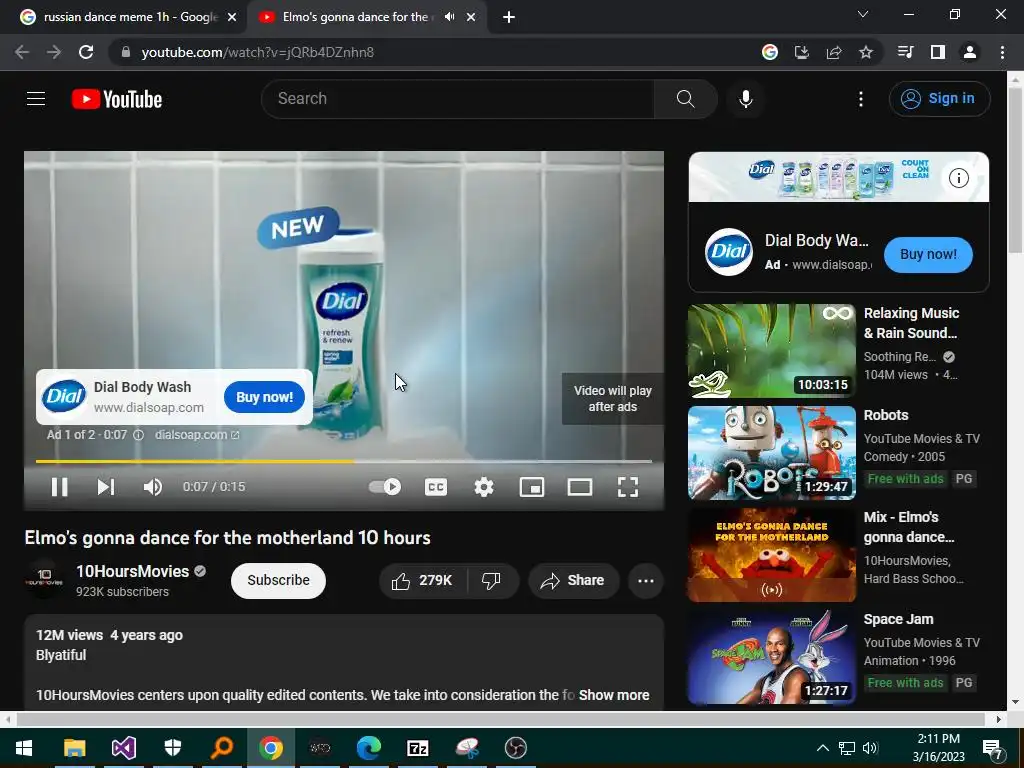The width and height of the screenshot is (1024, 768).
Task: Open media controls in Chrome toolbar
Action: pos(905,52)
